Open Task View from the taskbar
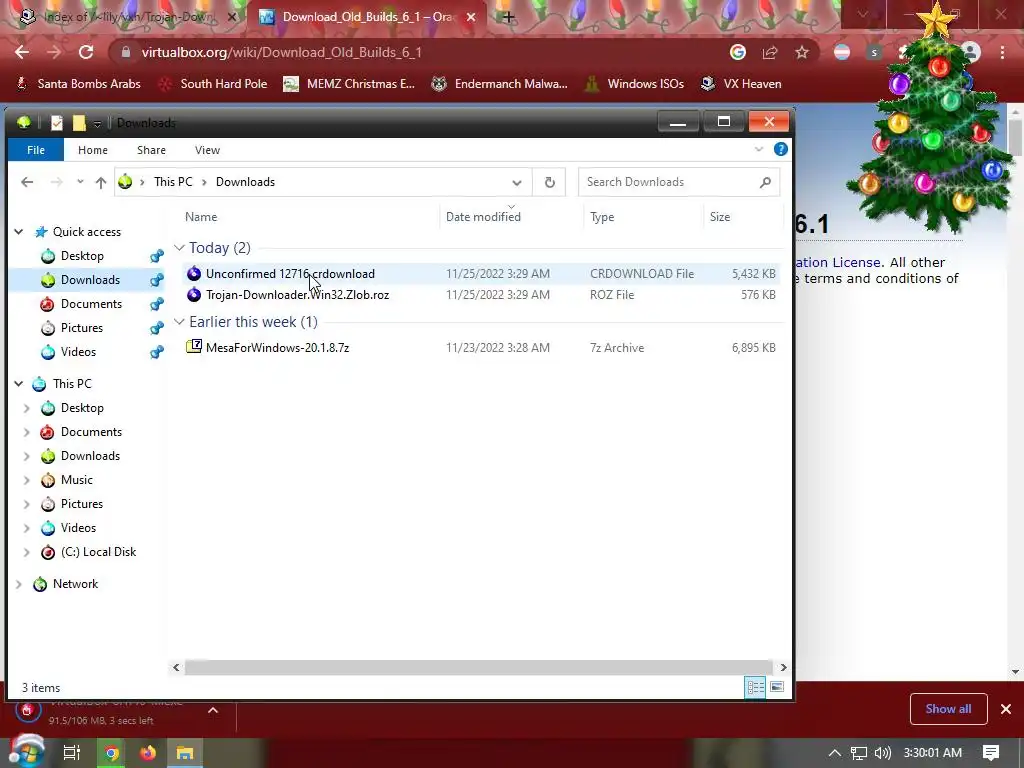Screen dimensions: 1024x768 click(71, 753)
